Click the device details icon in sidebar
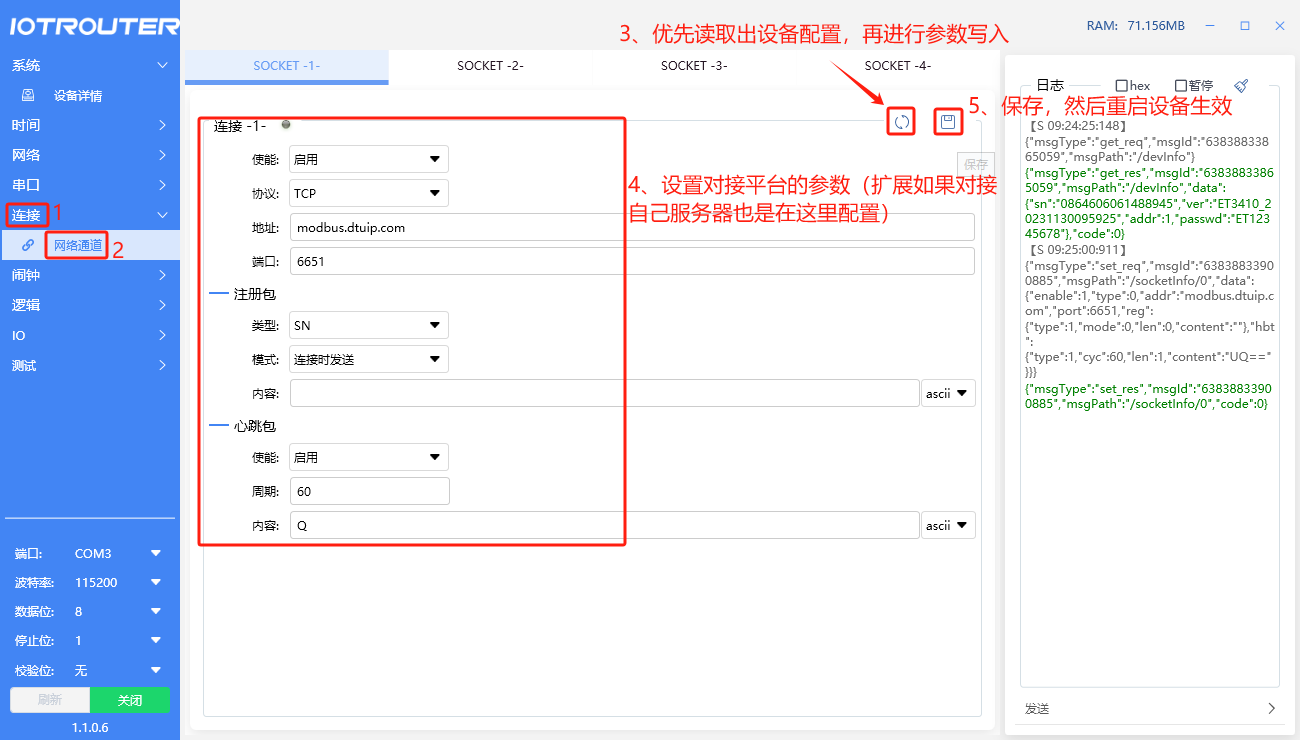This screenshot has width=1300, height=740. (28, 96)
